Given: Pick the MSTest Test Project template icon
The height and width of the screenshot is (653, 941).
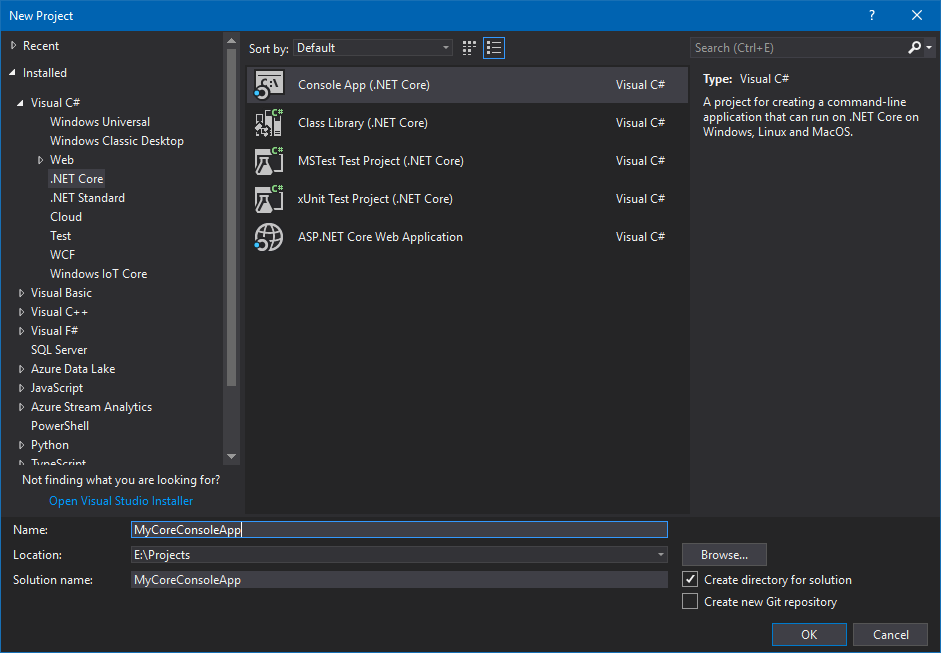Looking at the screenshot, I should click(x=269, y=161).
